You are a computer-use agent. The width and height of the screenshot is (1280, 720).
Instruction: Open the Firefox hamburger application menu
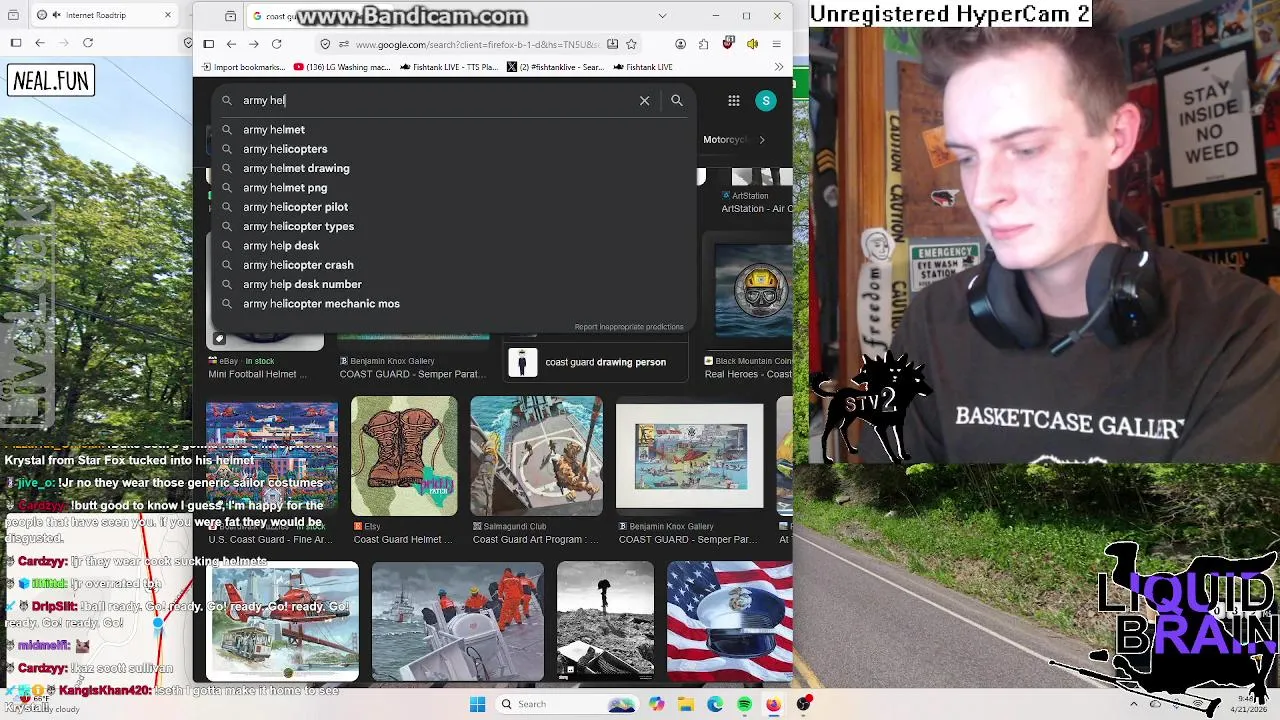click(776, 44)
